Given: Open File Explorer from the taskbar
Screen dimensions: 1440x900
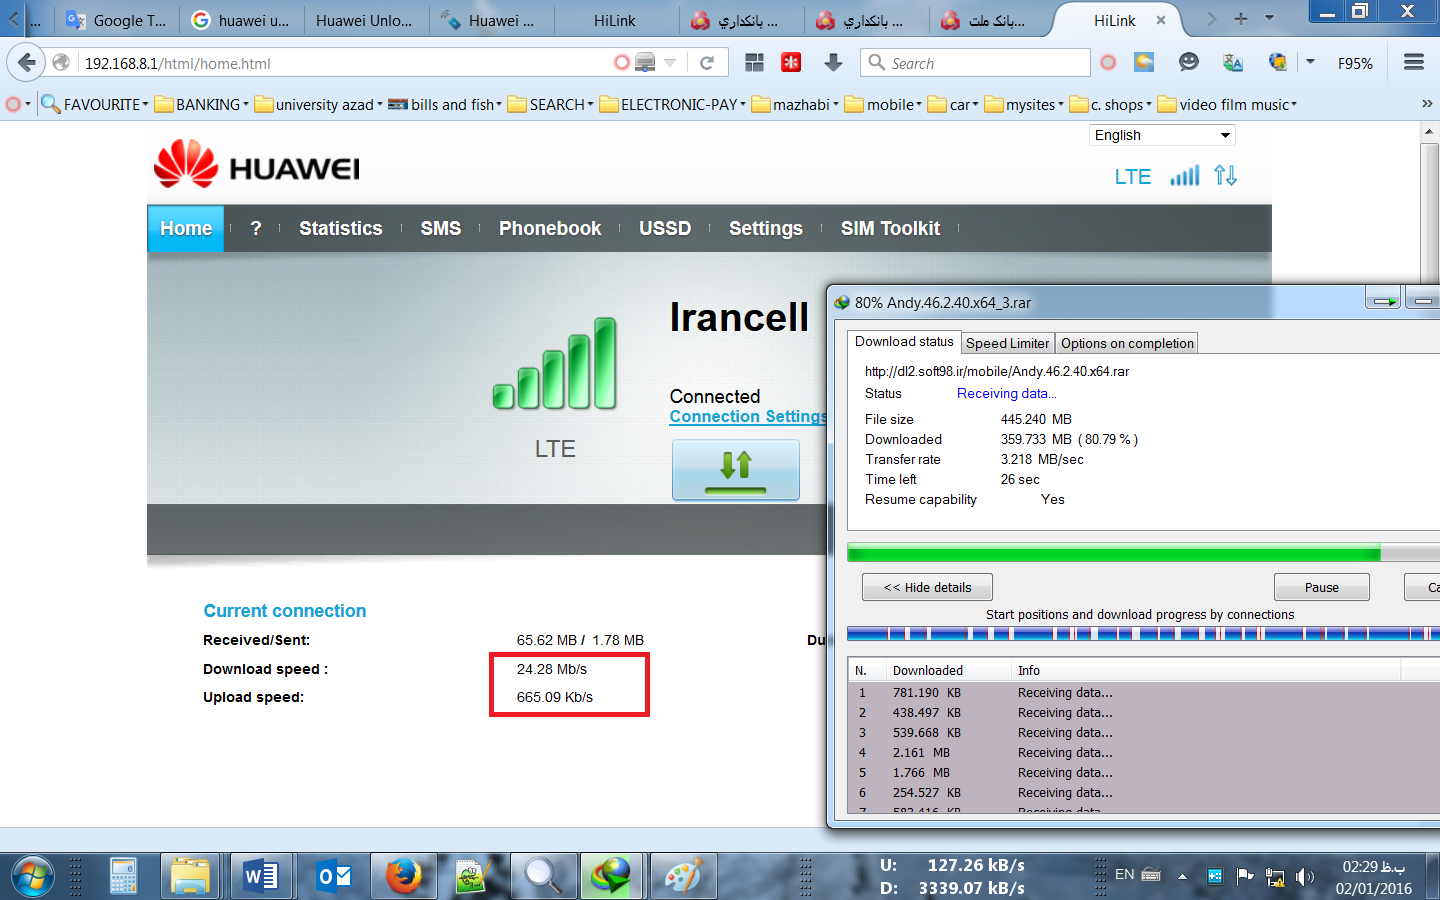Looking at the screenshot, I should click(190, 877).
